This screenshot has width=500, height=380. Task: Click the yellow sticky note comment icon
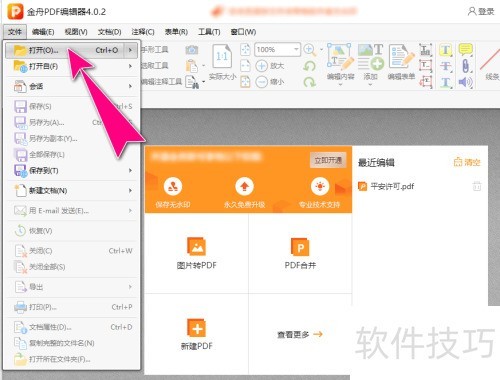[465, 50]
